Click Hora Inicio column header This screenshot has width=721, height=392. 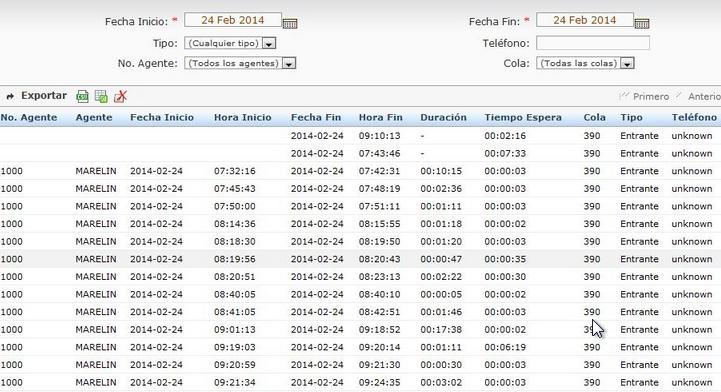coord(242,118)
